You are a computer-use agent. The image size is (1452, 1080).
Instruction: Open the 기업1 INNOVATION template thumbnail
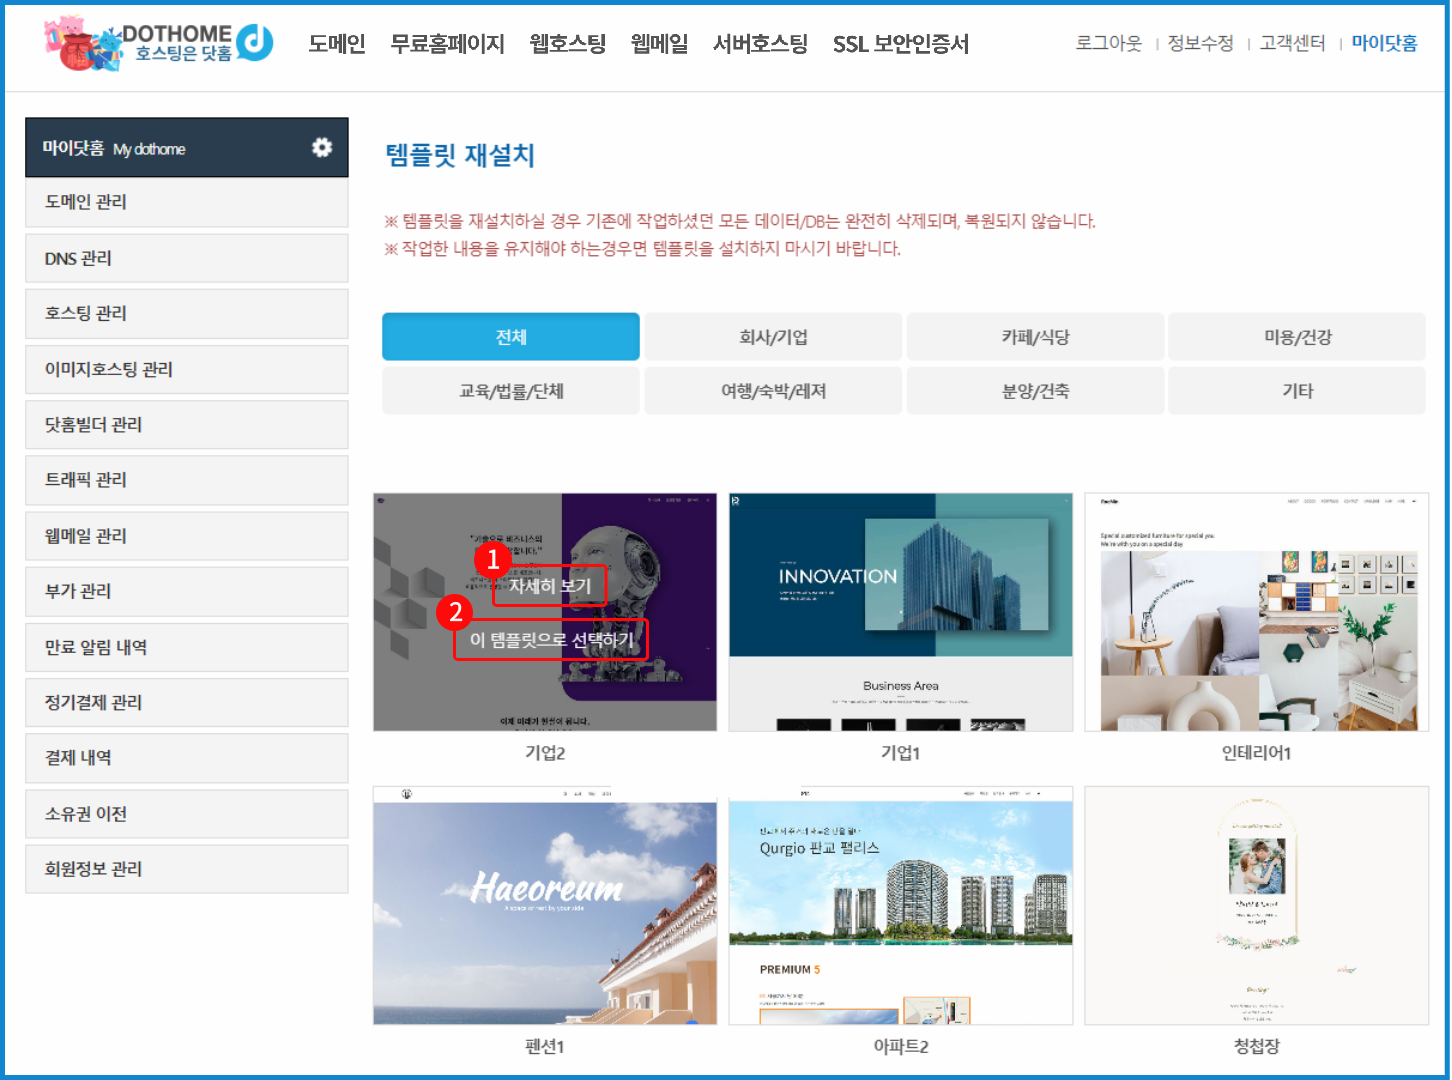coord(900,611)
